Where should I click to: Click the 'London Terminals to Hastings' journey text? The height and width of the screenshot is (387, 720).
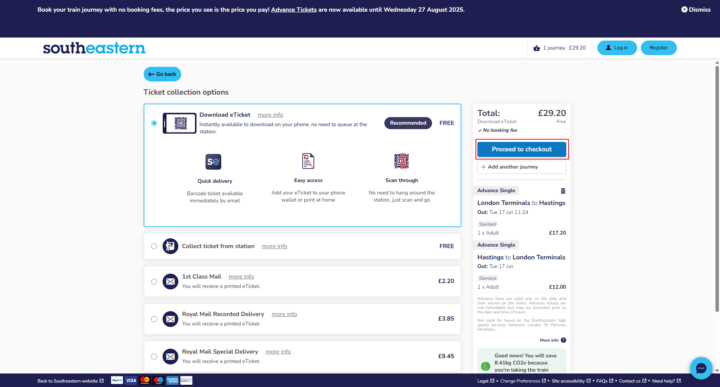(x=521, y=202)
